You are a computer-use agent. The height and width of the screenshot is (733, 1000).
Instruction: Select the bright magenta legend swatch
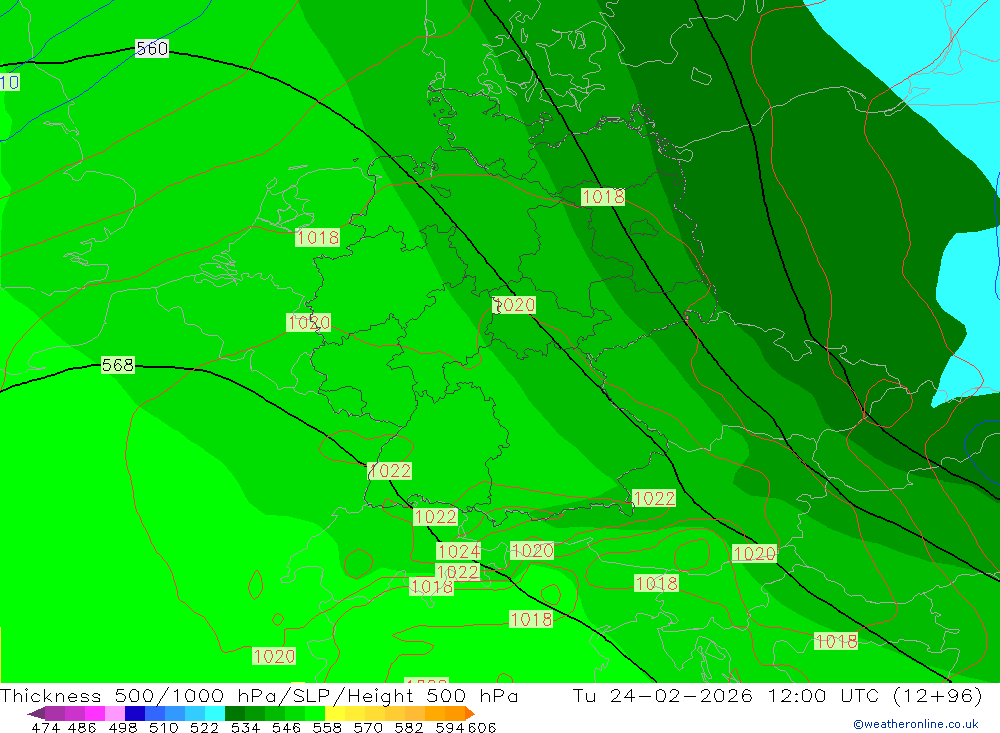94,713
